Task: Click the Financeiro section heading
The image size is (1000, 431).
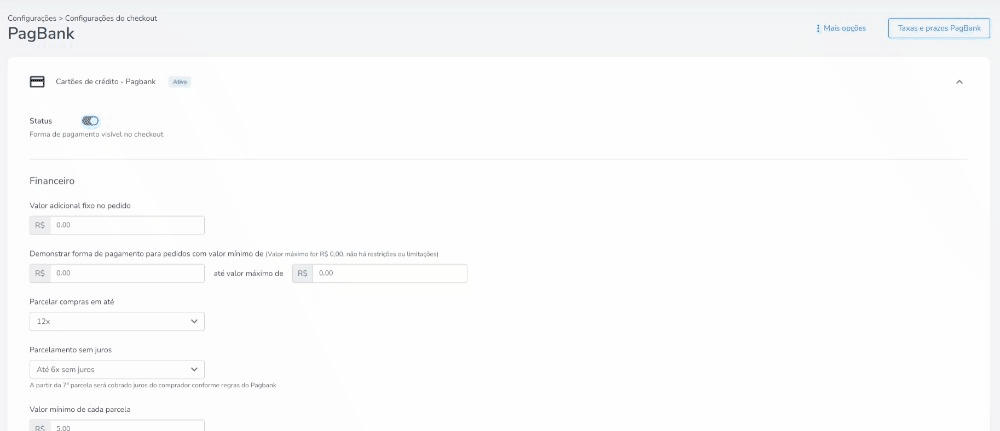Action: pyautogui.click(x=52, y=180)
